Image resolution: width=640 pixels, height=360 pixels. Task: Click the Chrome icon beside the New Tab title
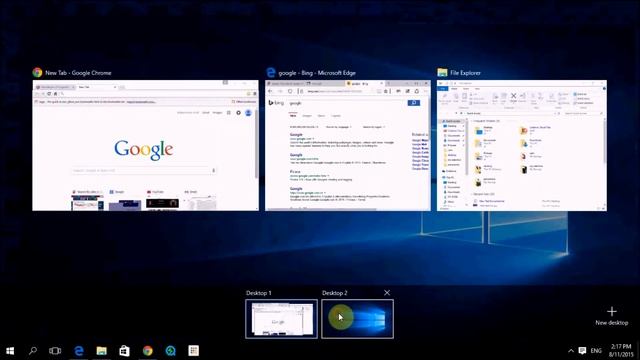[38, 73]
